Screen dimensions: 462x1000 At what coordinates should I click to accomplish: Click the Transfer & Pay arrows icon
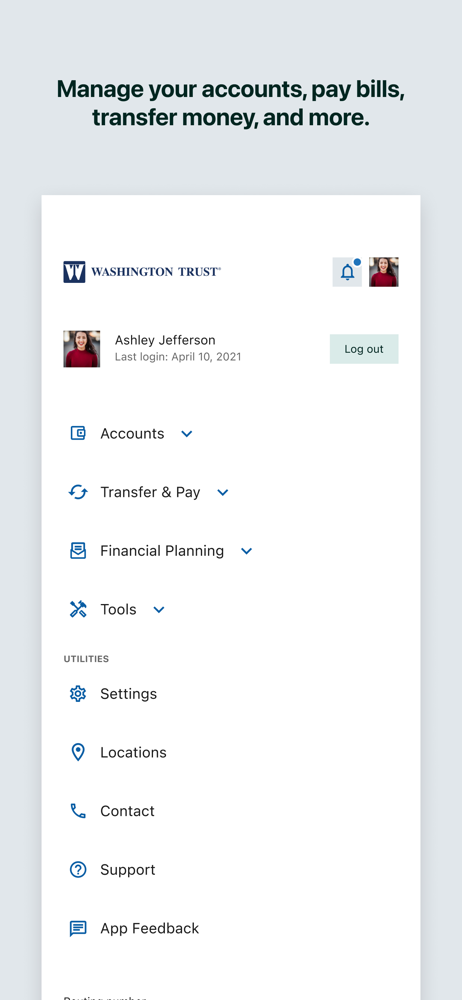point(78,492)
